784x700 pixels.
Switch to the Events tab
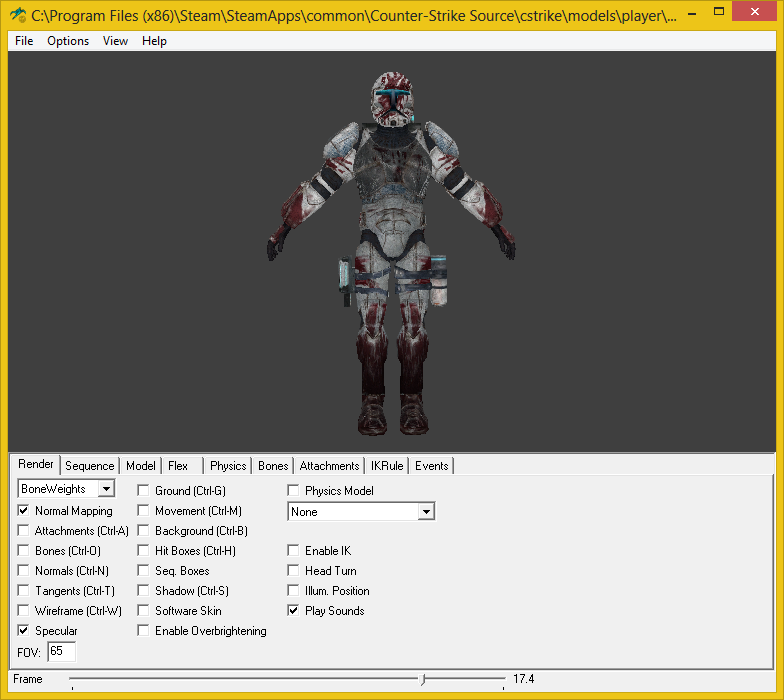[432, 466]
